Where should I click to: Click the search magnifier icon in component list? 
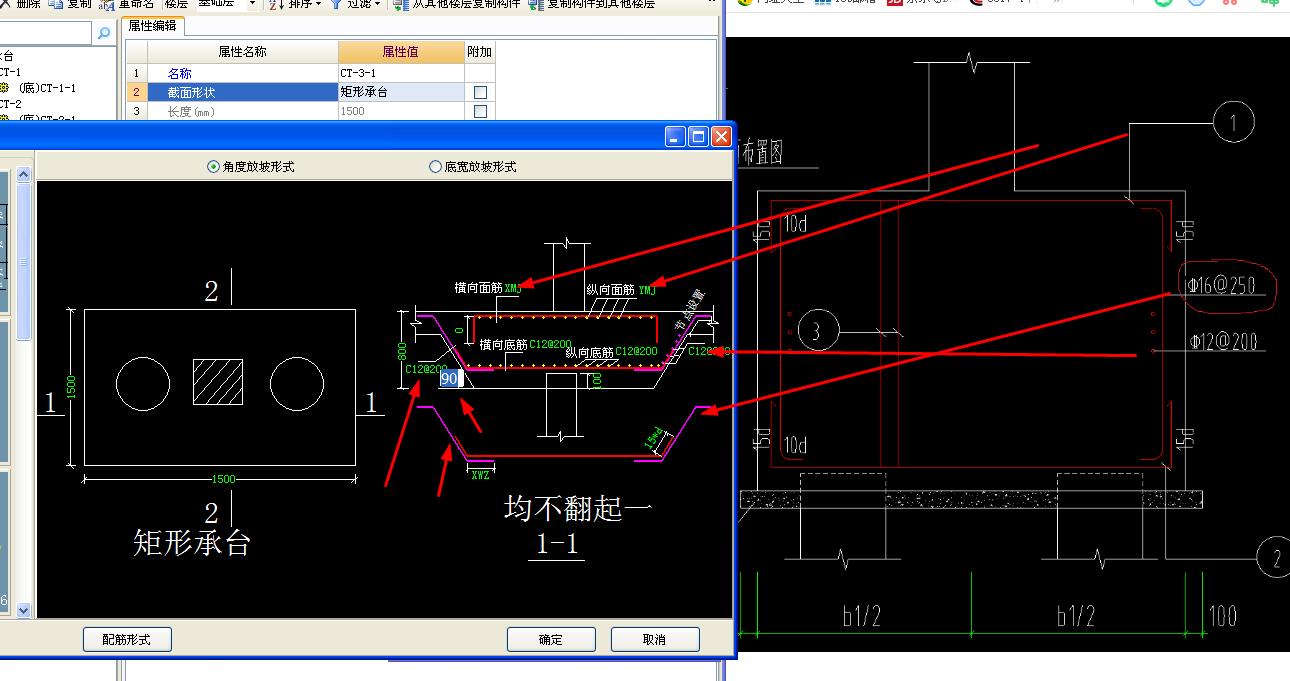pos(104,34)
